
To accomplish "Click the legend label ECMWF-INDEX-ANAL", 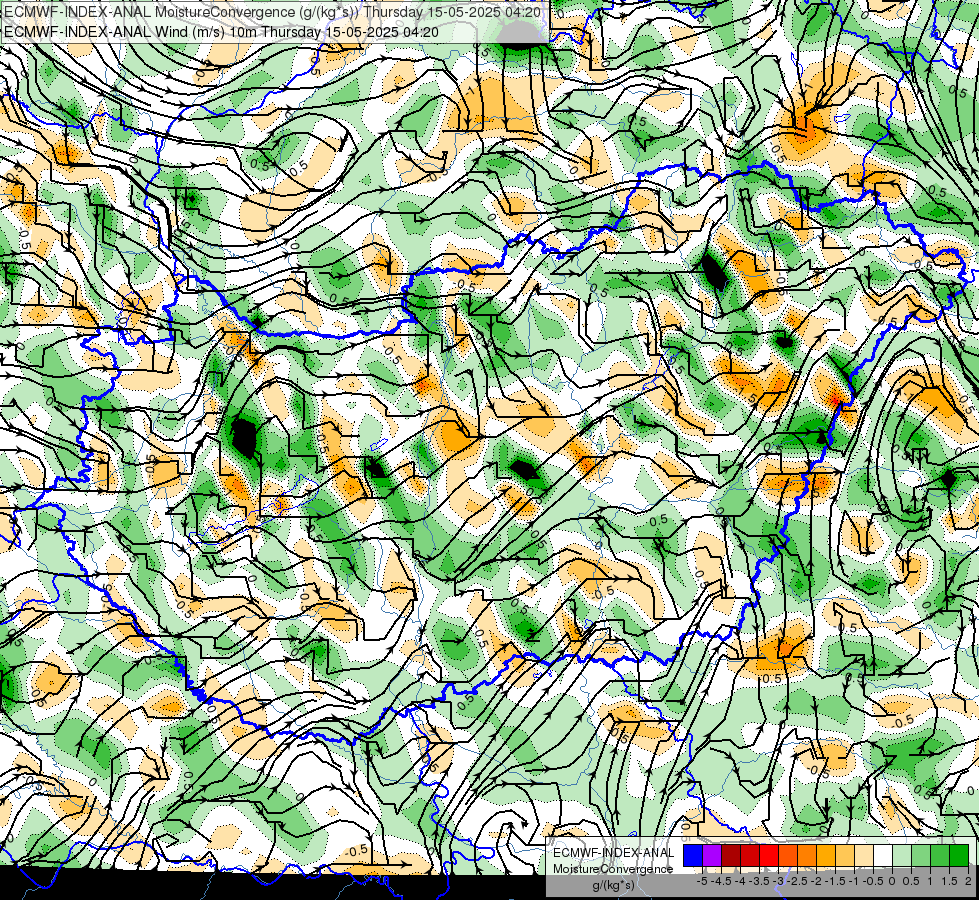I will [614, 853].
